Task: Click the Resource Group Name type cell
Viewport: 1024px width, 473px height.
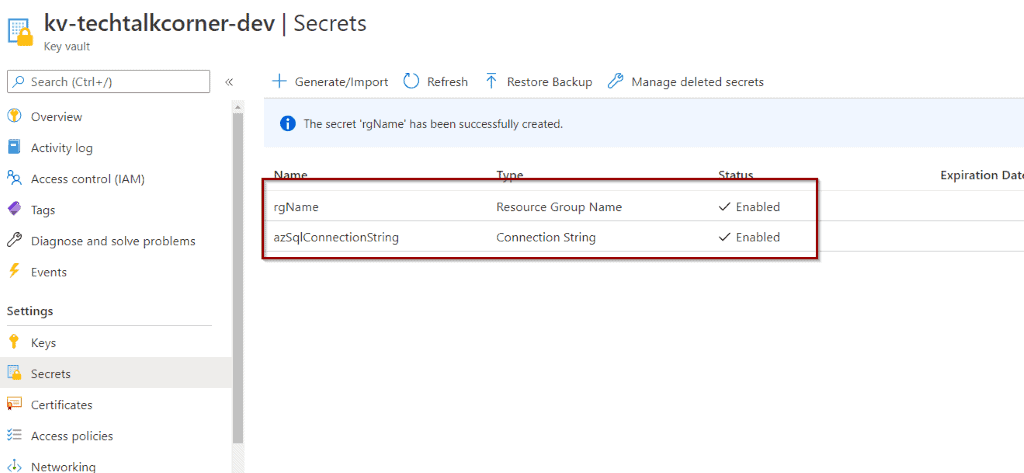Action: [x=559, y=207]
